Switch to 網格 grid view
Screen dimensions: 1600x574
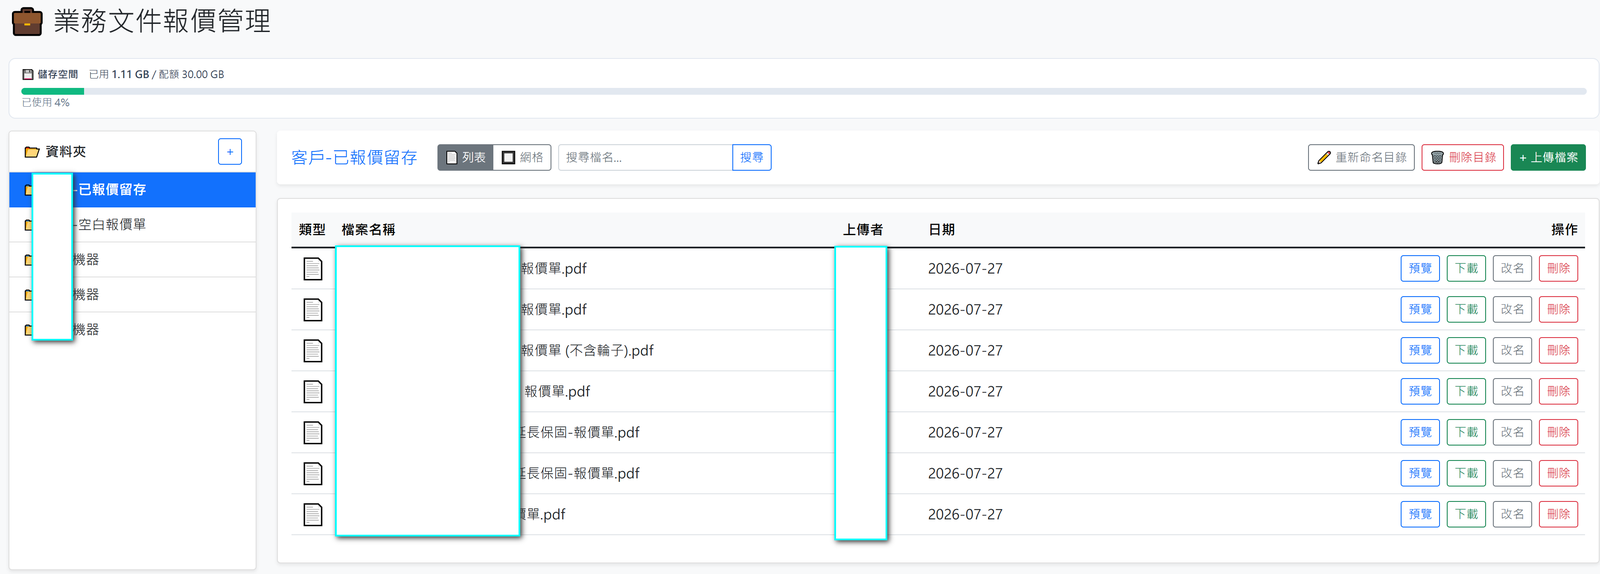coord(522,158)
